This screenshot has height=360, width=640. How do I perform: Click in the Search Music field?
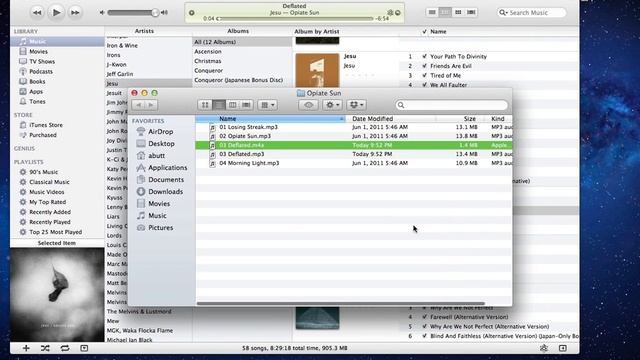(x=532, y=13)
